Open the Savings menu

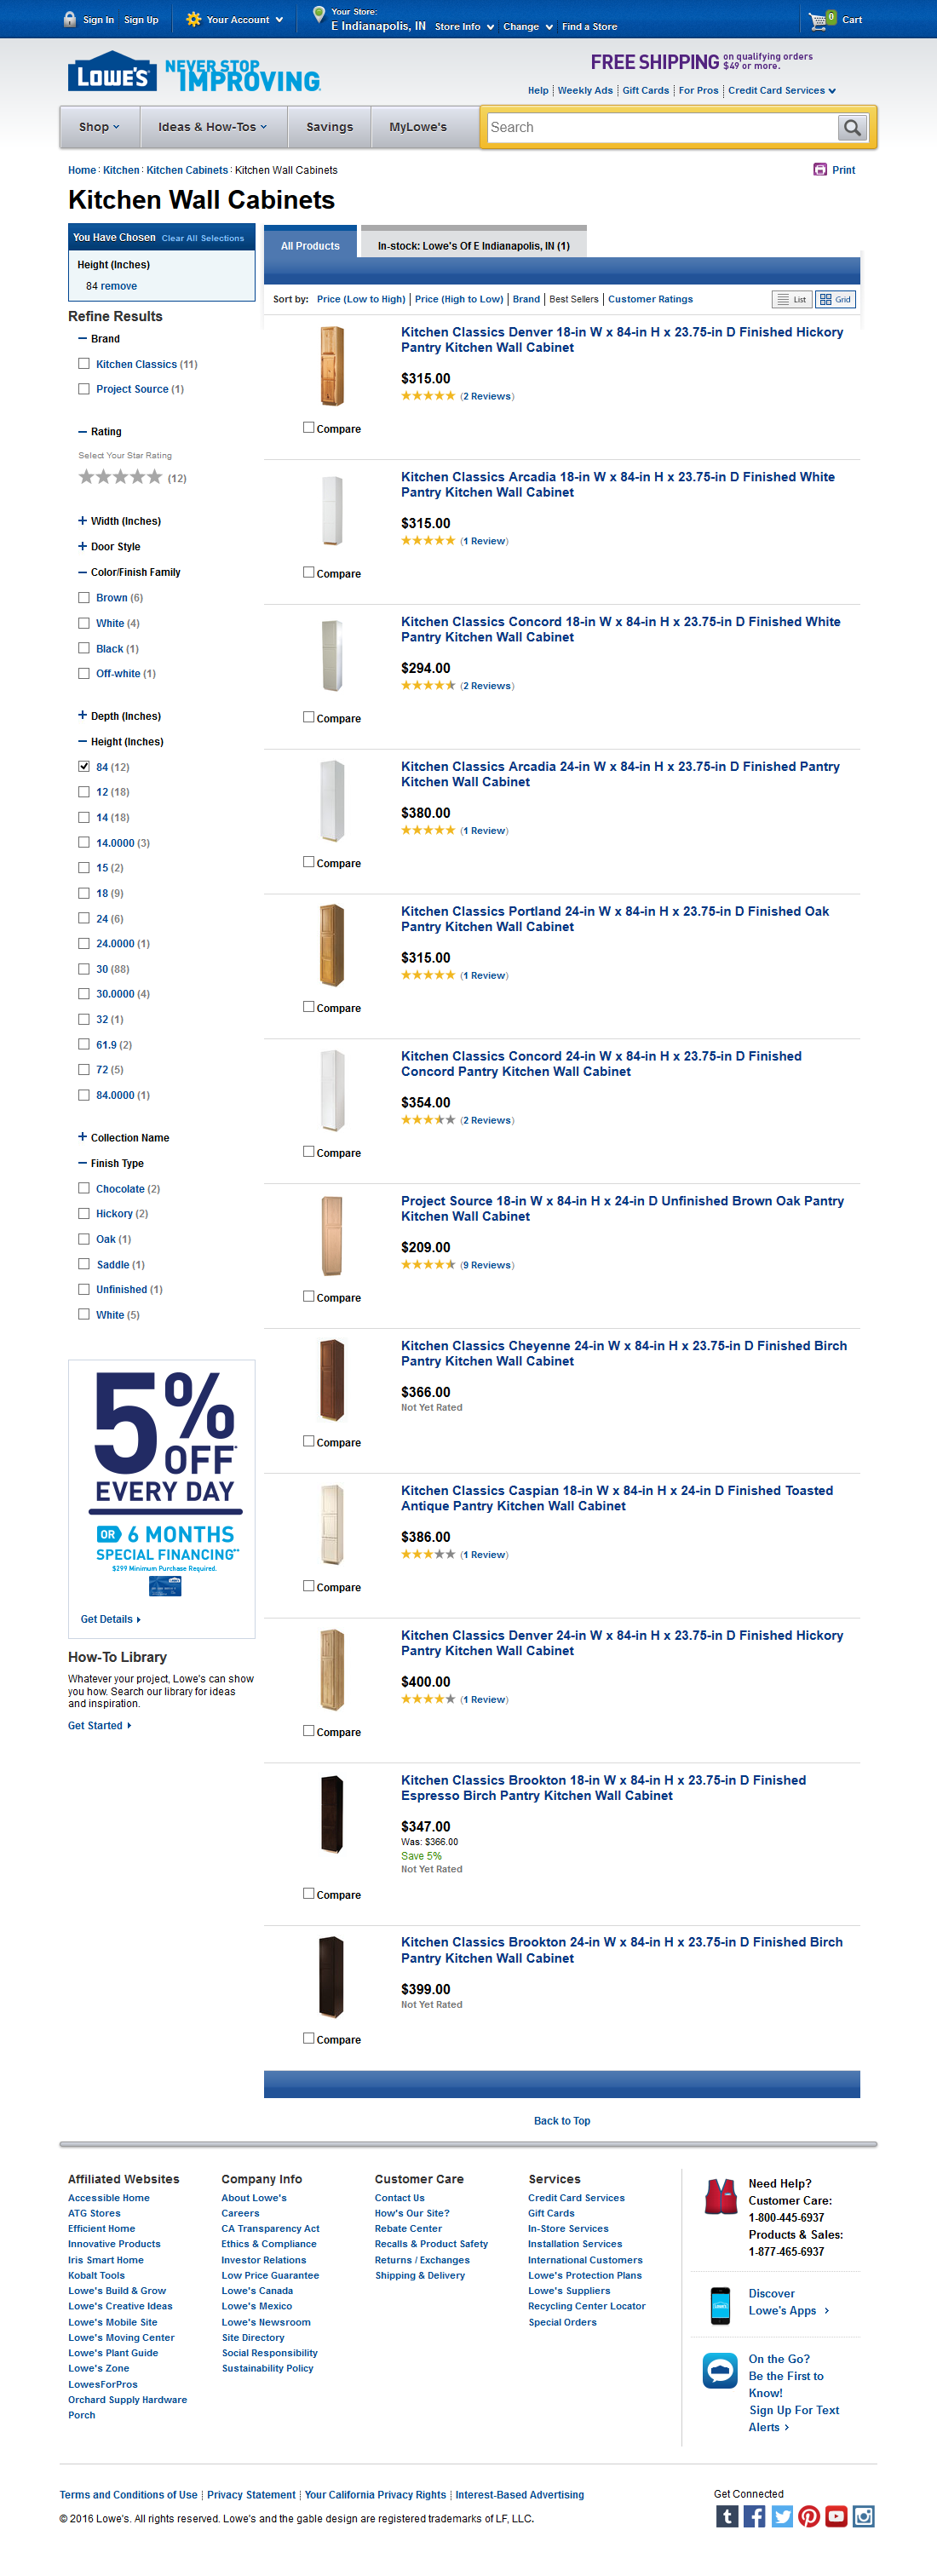tap(329, 127)
